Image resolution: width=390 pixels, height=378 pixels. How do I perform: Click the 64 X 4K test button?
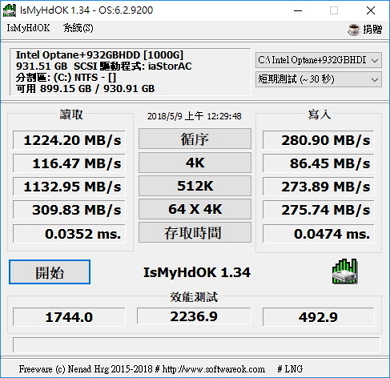pos(195,209)
